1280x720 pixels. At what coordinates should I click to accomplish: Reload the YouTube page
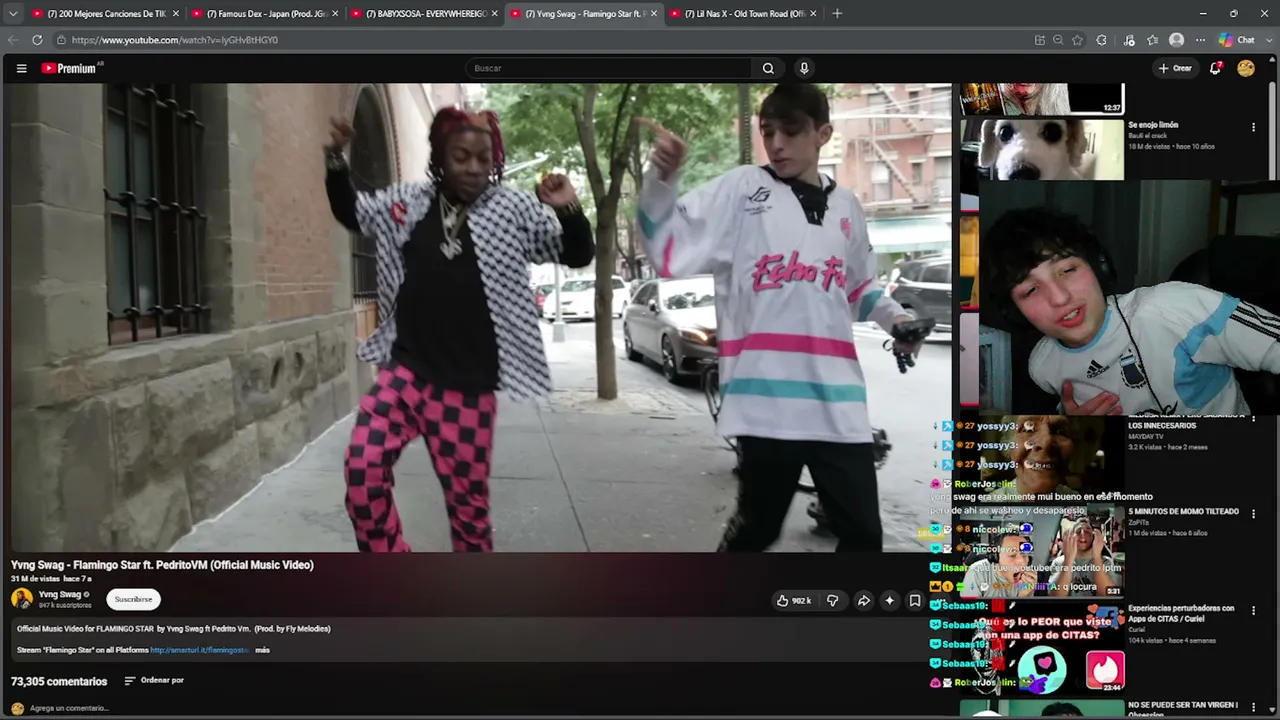coord(37,40)
